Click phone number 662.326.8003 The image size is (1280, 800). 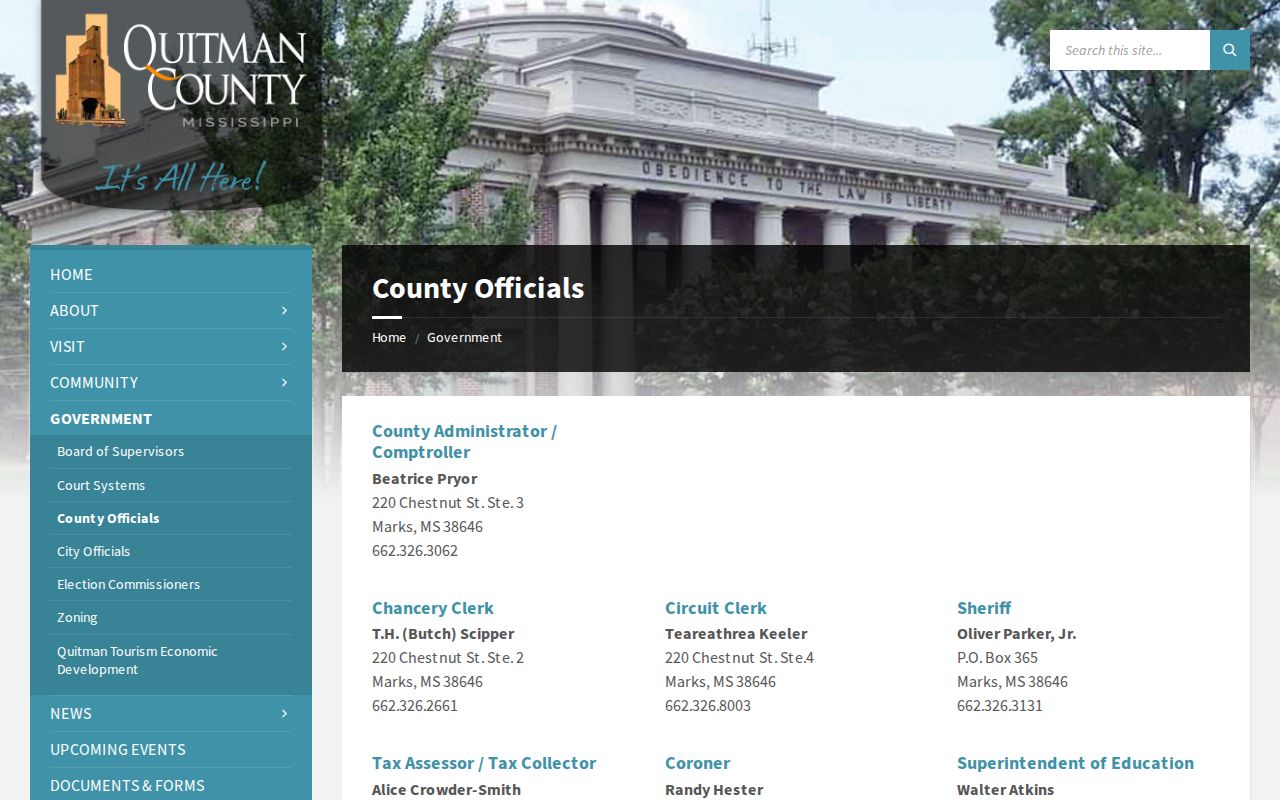(x=708, y=706)
